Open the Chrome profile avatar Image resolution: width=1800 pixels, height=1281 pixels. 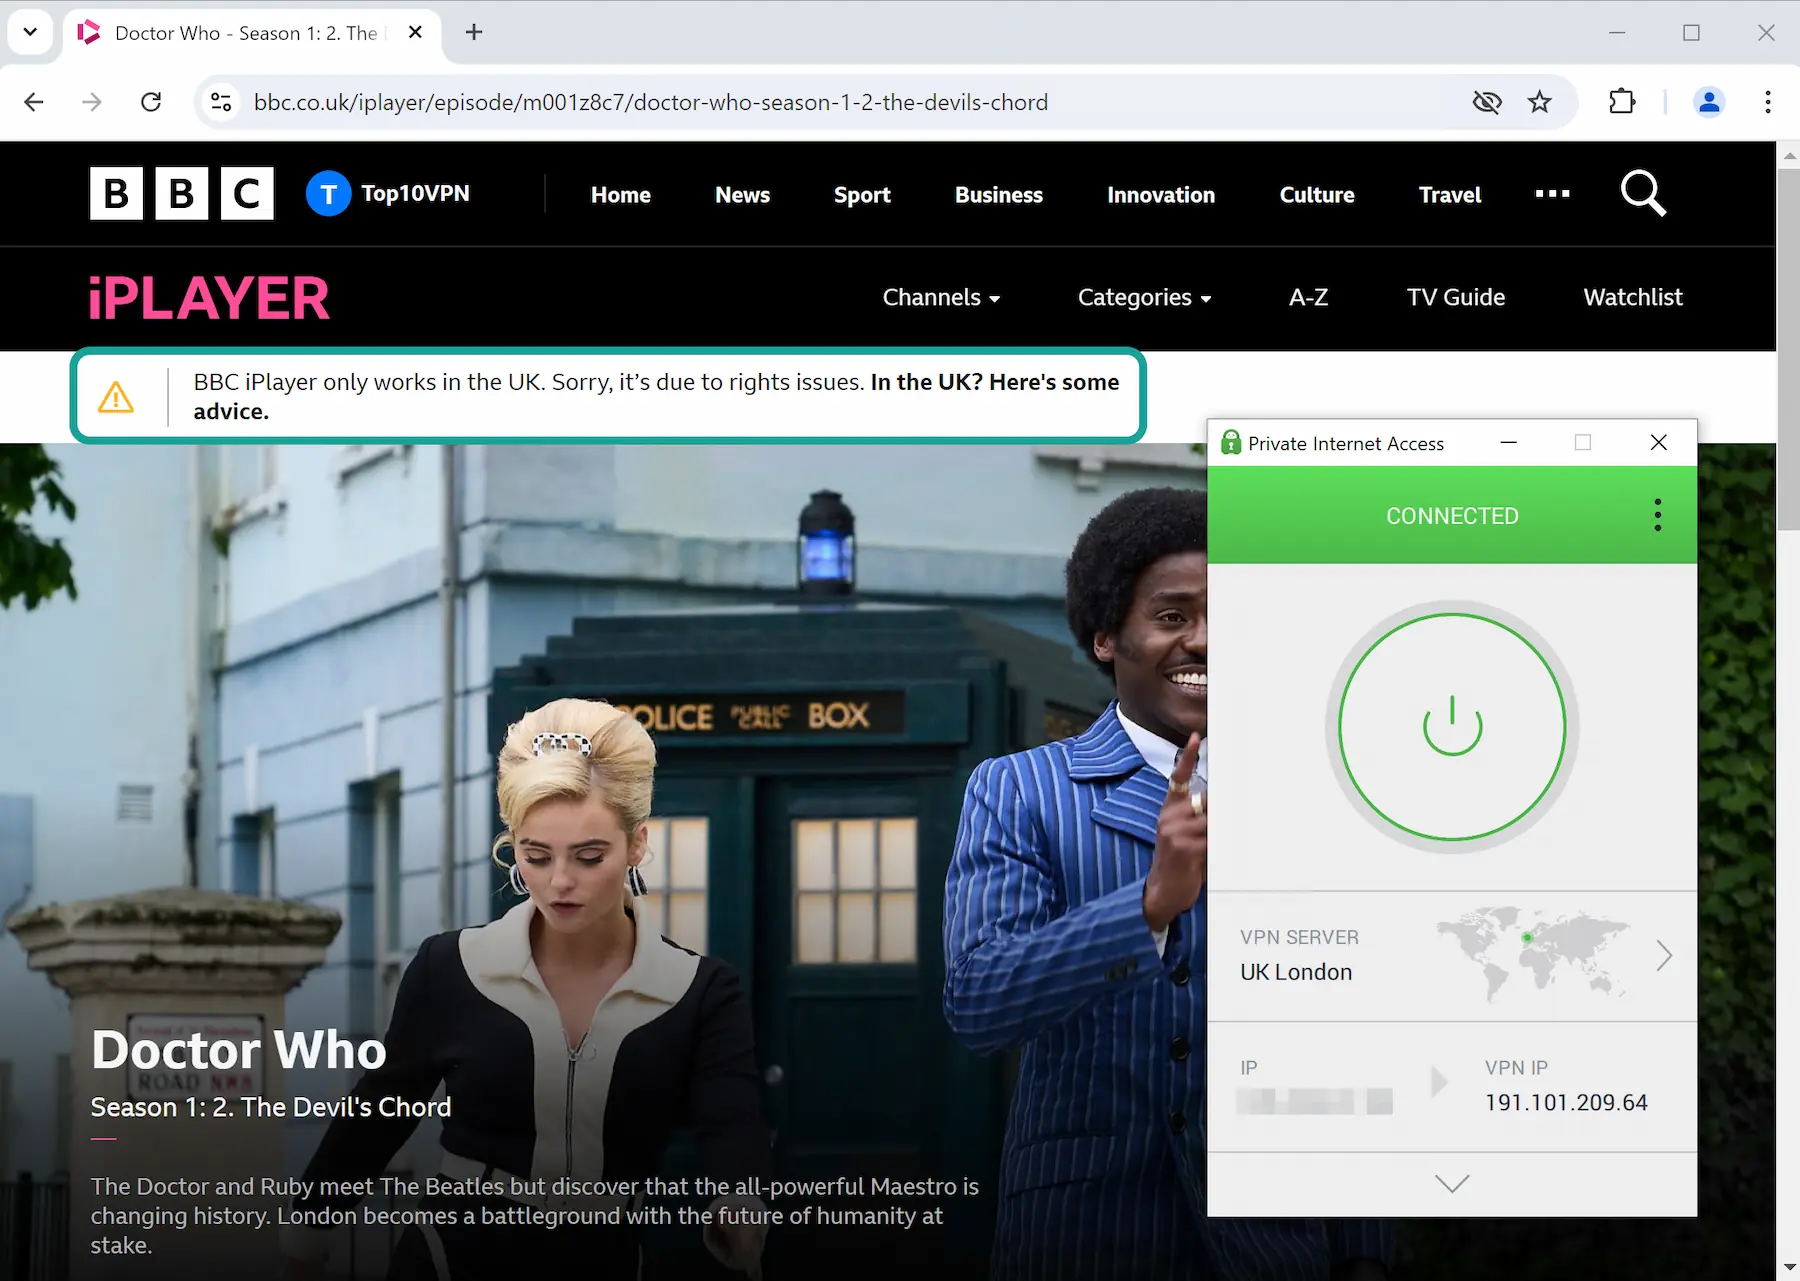coord(1709,102)
